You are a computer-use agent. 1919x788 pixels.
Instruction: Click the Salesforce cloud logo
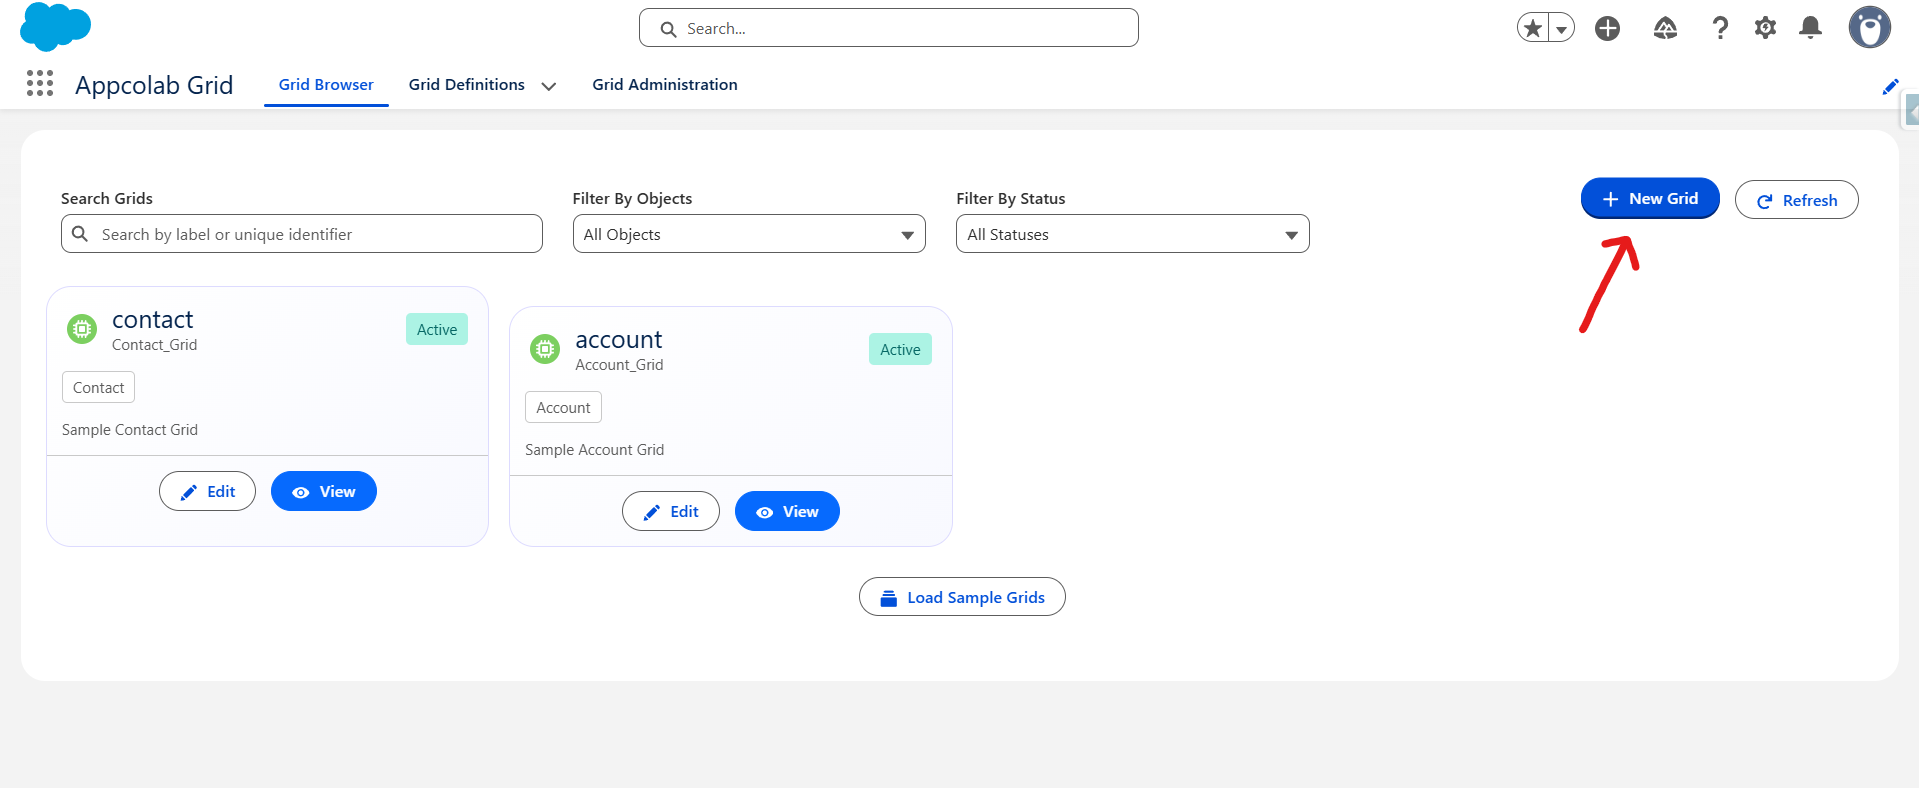(55, 27)
